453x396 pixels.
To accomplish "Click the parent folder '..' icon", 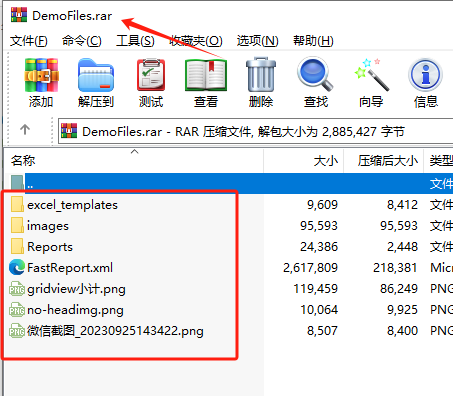I will 17,183.
